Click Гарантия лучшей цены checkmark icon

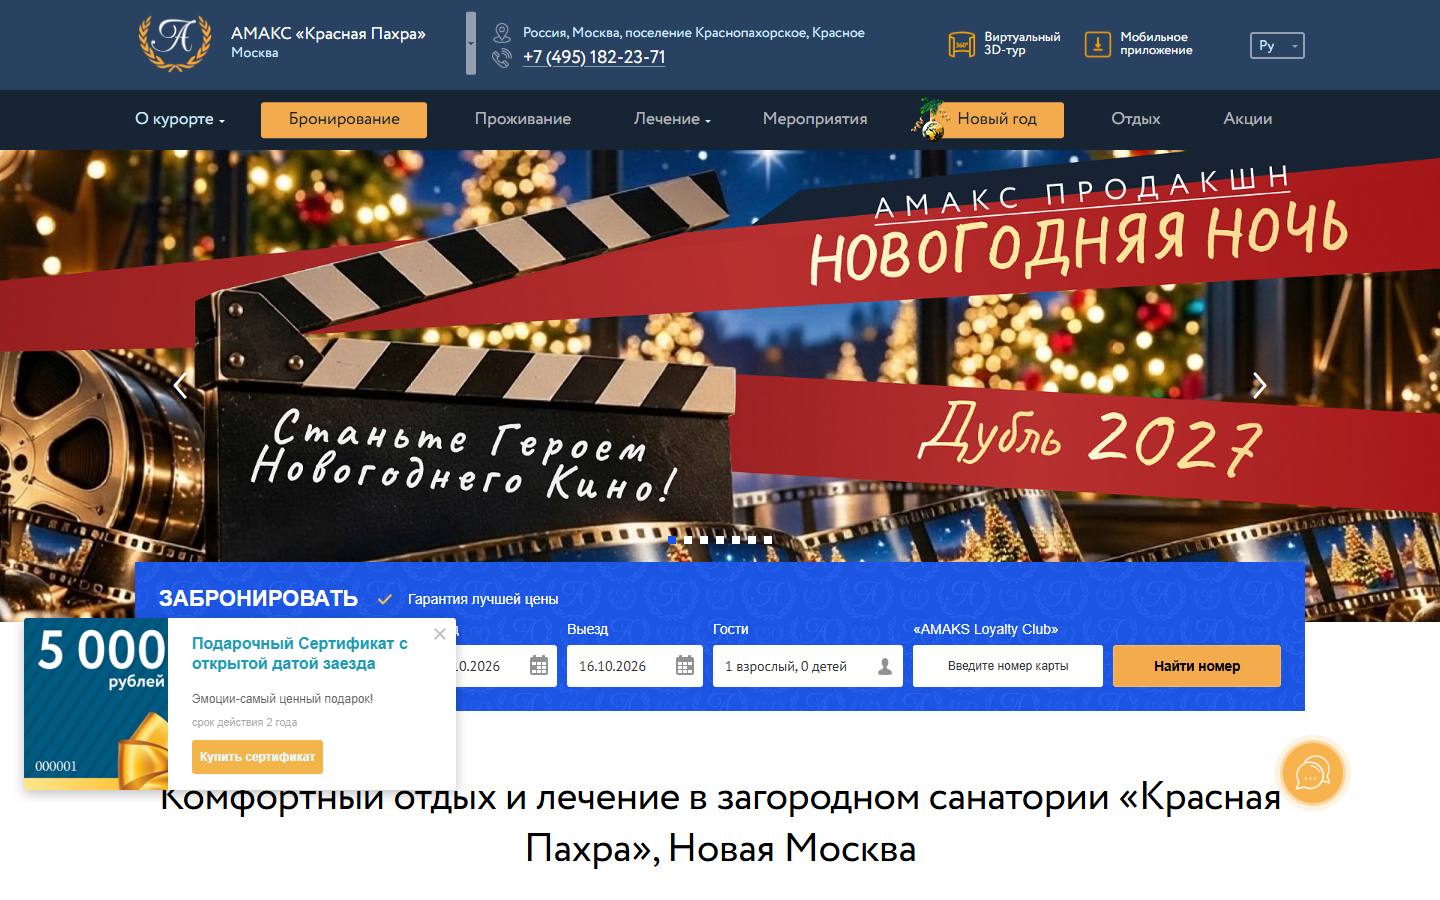(x=385, y=599)
